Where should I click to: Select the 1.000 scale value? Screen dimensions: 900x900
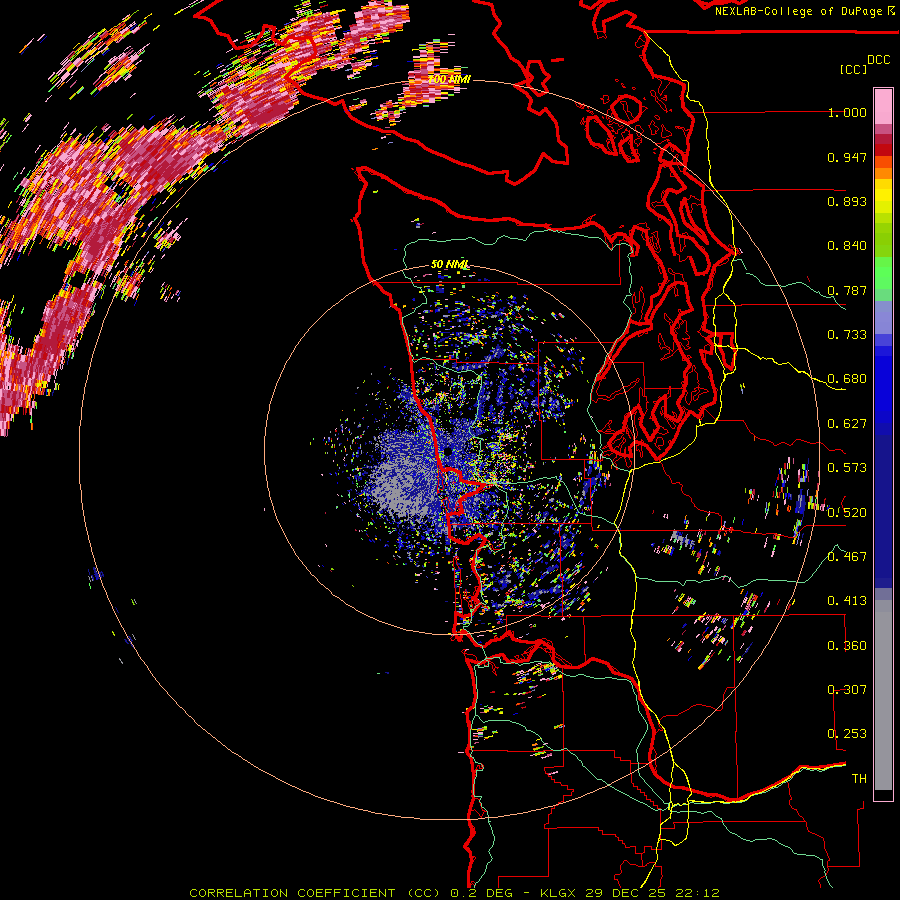pyautogui.click(x=847, y=112)
